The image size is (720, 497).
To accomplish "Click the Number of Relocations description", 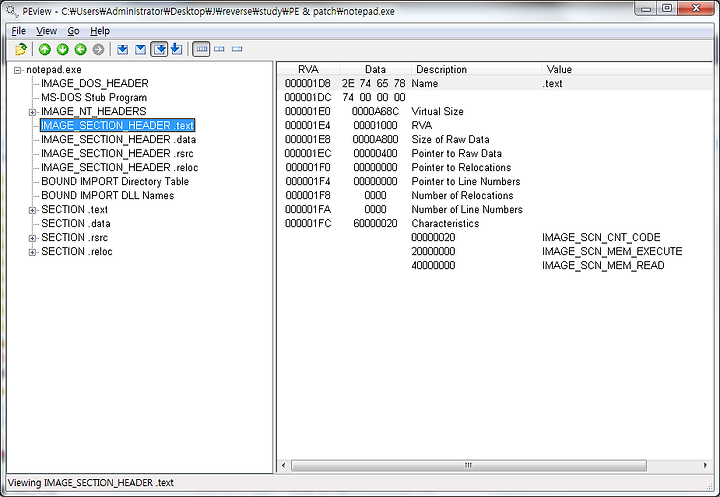I will click(462, 196).
